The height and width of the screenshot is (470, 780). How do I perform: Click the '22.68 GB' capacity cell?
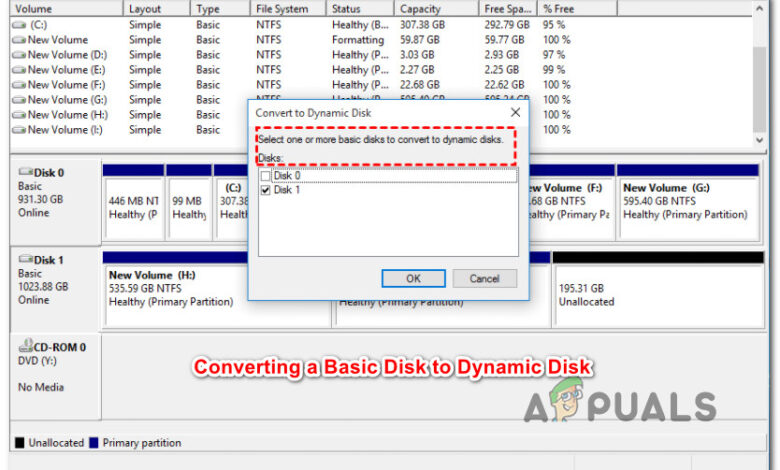420,85
